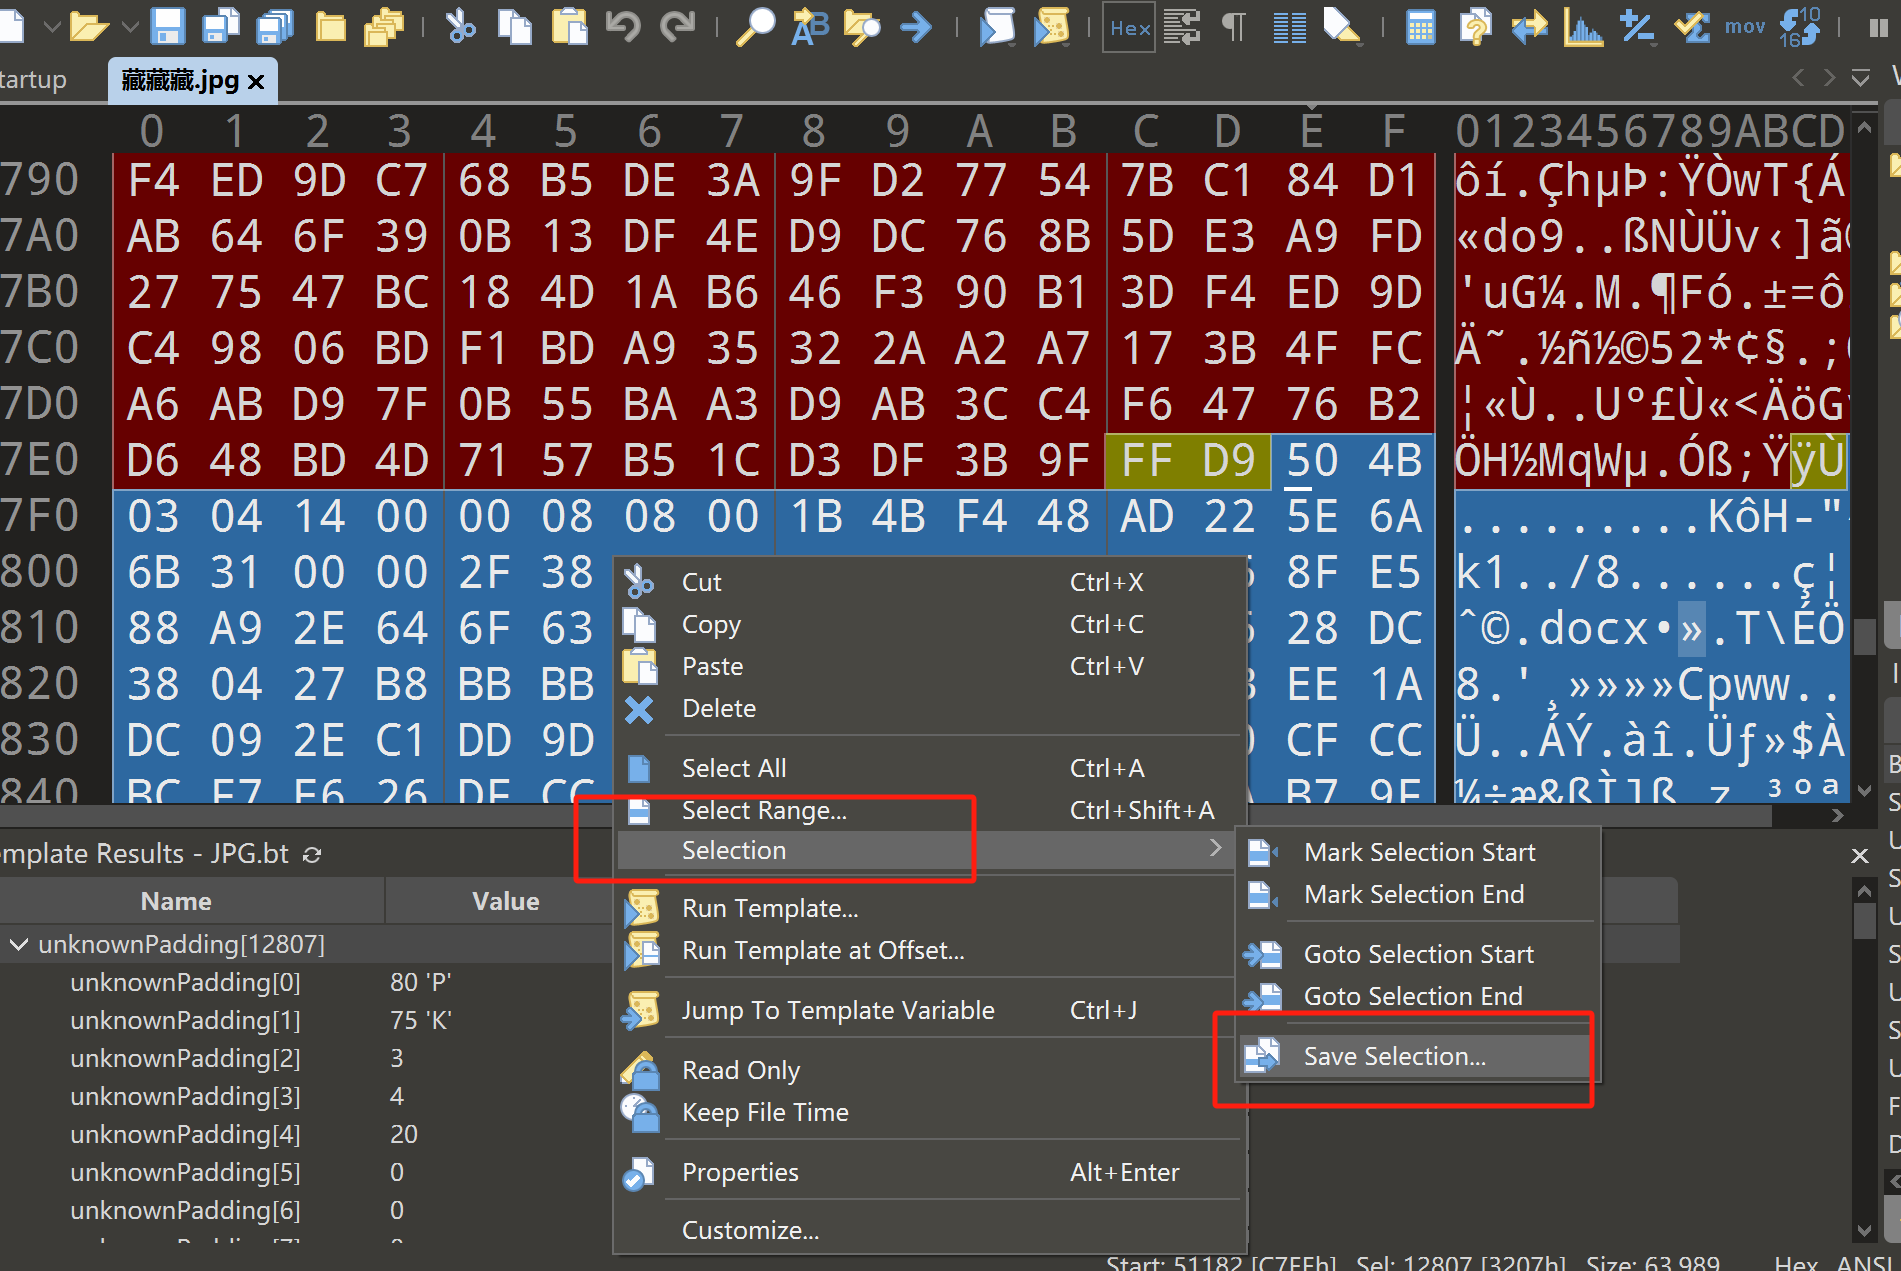
Task: Click Goto Selection End
Action: pyautogui.click(x=1418, y=996)
